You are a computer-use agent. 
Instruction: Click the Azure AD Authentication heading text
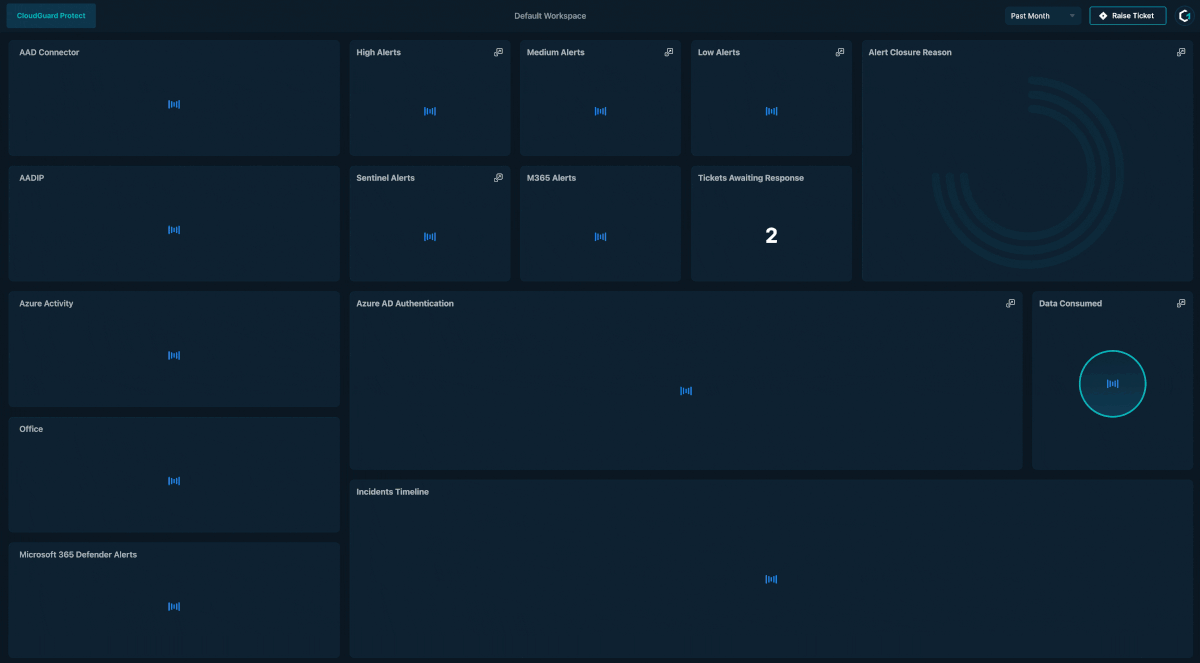click(405, 303)
